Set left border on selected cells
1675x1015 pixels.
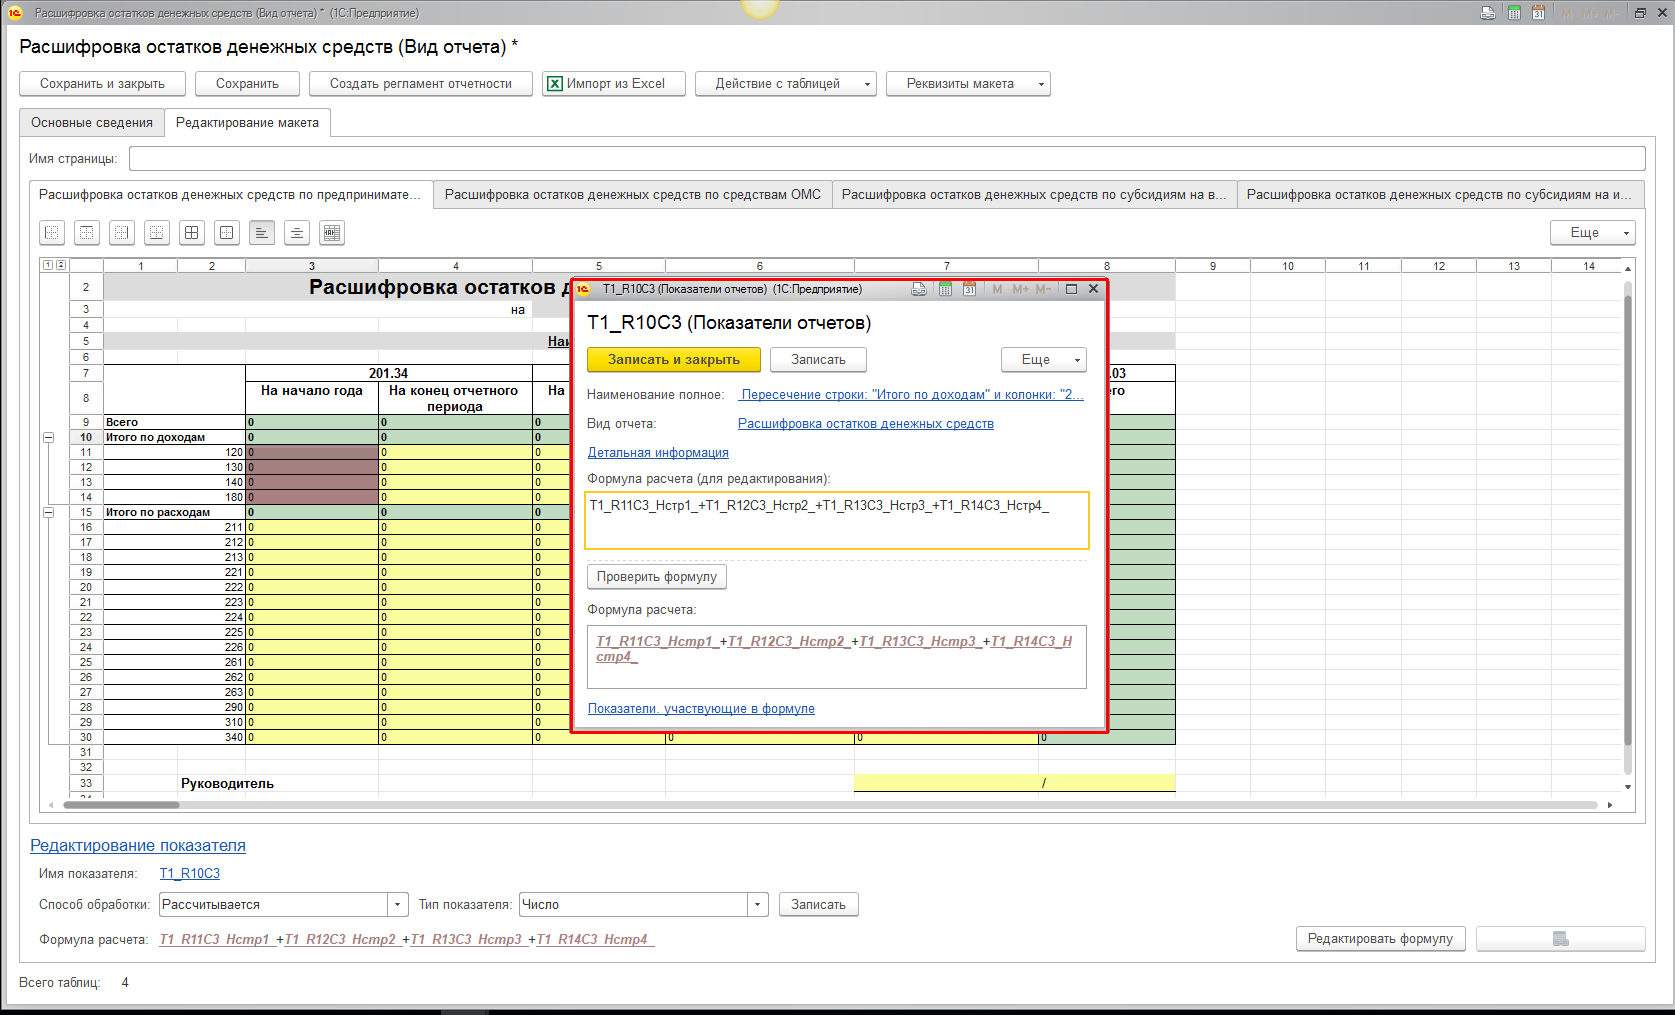pyautogui.click(x=52, y=233)
